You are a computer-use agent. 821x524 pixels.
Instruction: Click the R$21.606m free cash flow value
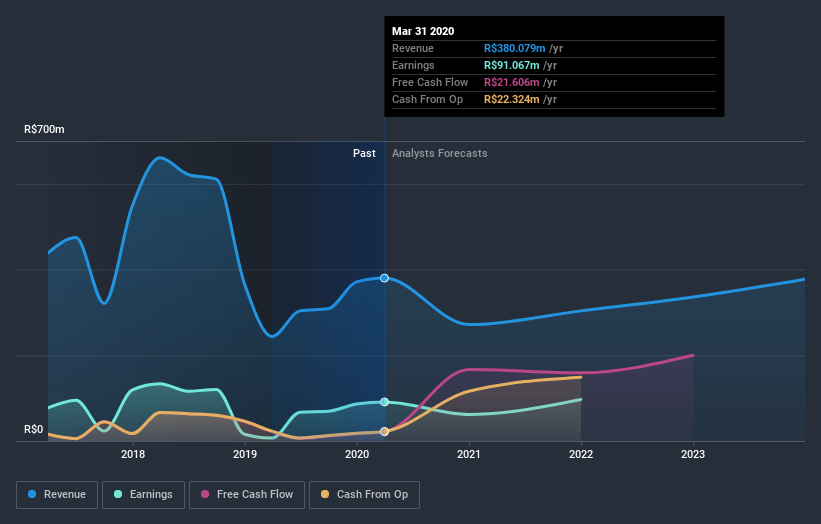[512, 82]
